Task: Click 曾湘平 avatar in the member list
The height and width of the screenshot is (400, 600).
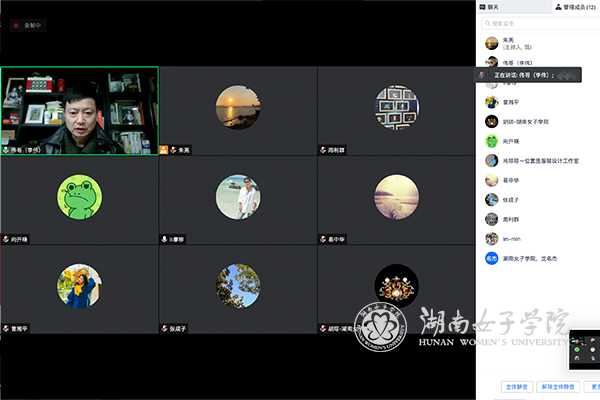Action: pyautogui.click(x=491, y=102)
